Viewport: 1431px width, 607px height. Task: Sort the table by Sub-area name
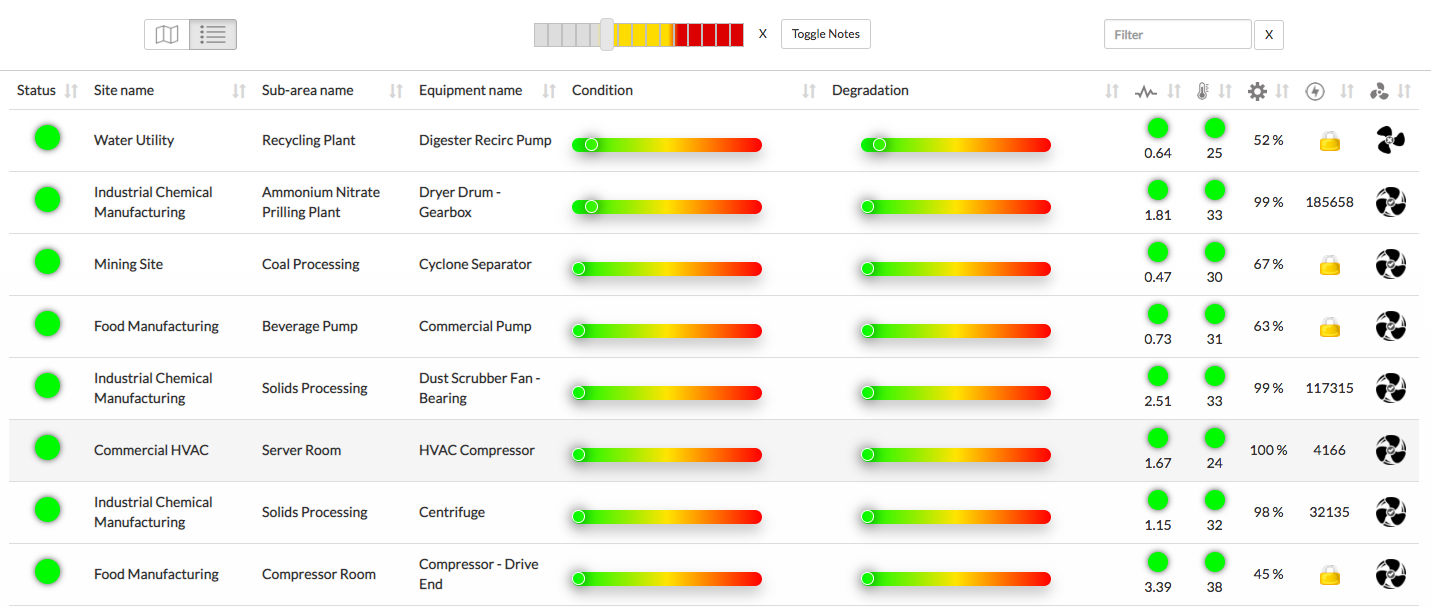coord(307,91)
